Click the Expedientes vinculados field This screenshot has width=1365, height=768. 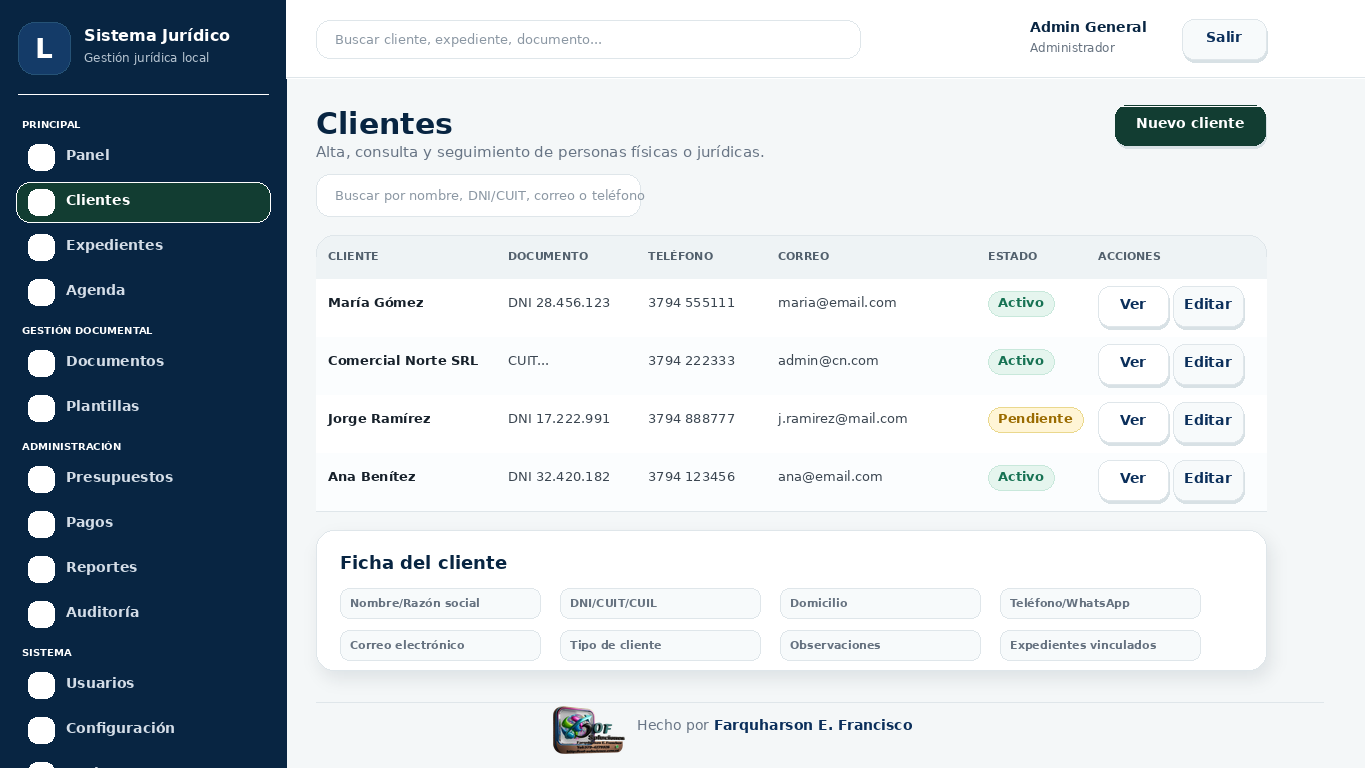[x=1100, y=645]
